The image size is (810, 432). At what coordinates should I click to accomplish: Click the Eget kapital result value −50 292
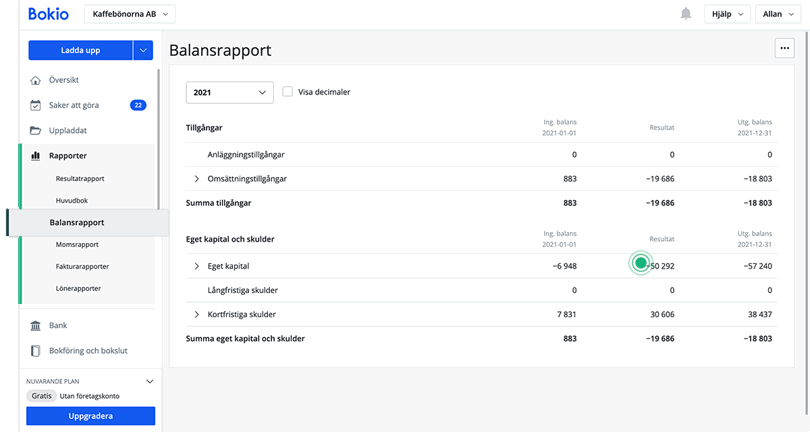click(660, 266)
